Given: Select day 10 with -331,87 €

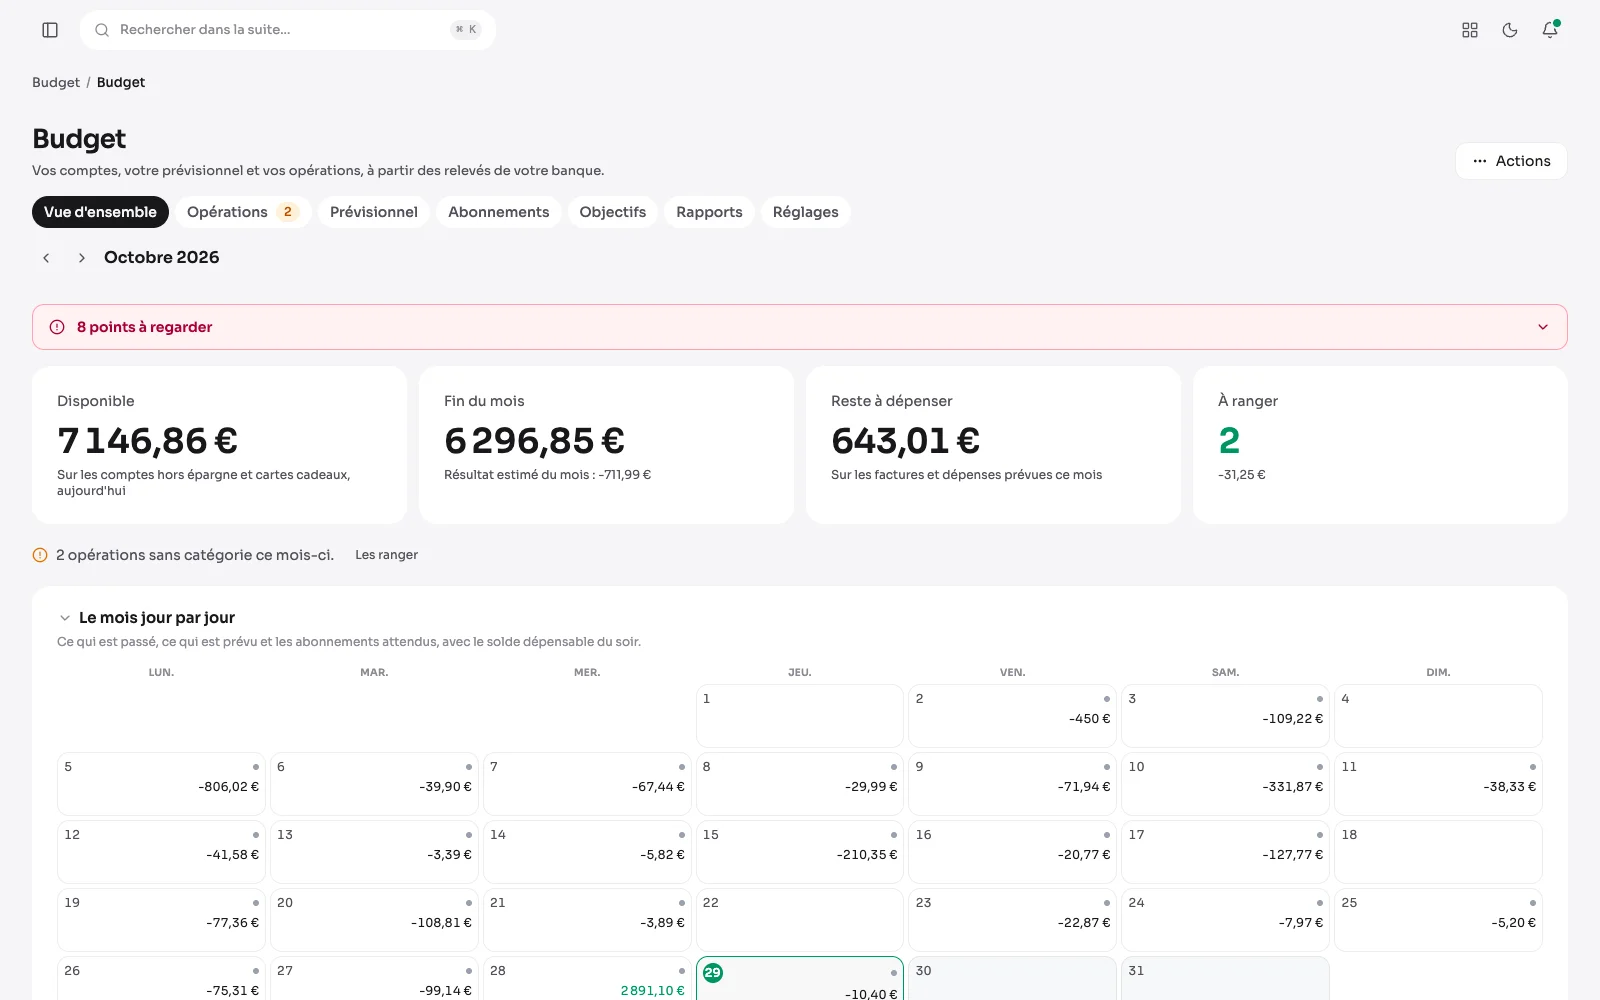Looking at the screenshot, I should click(x=1225, y=784).
